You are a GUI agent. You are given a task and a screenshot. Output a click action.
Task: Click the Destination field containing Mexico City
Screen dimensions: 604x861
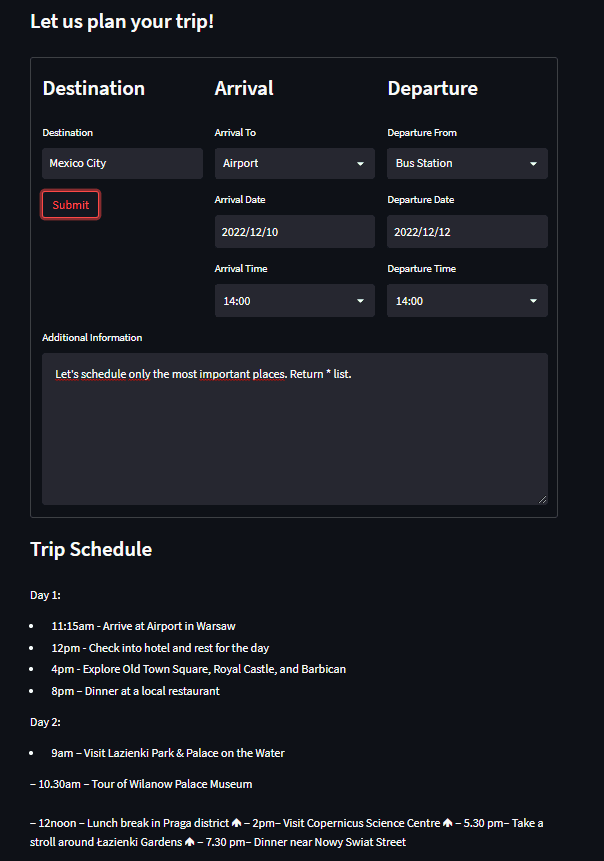tap(122, 164)
